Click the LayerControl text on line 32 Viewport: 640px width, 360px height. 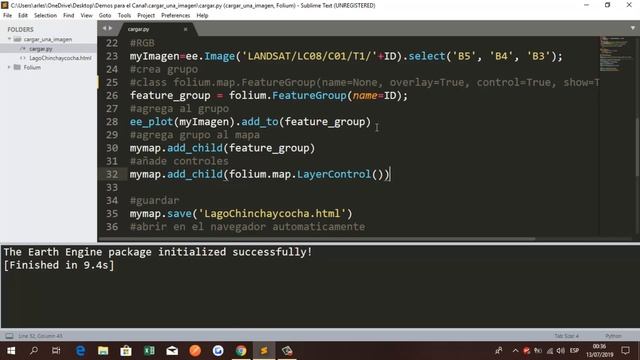click(334, 174)
